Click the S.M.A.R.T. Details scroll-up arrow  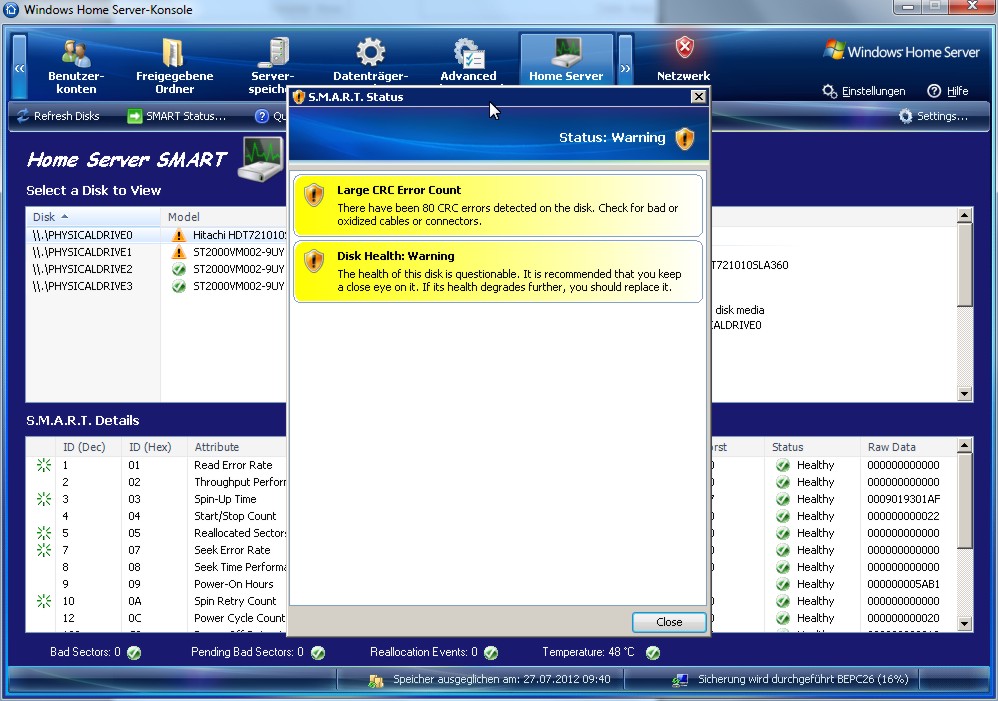coord(964,445)
